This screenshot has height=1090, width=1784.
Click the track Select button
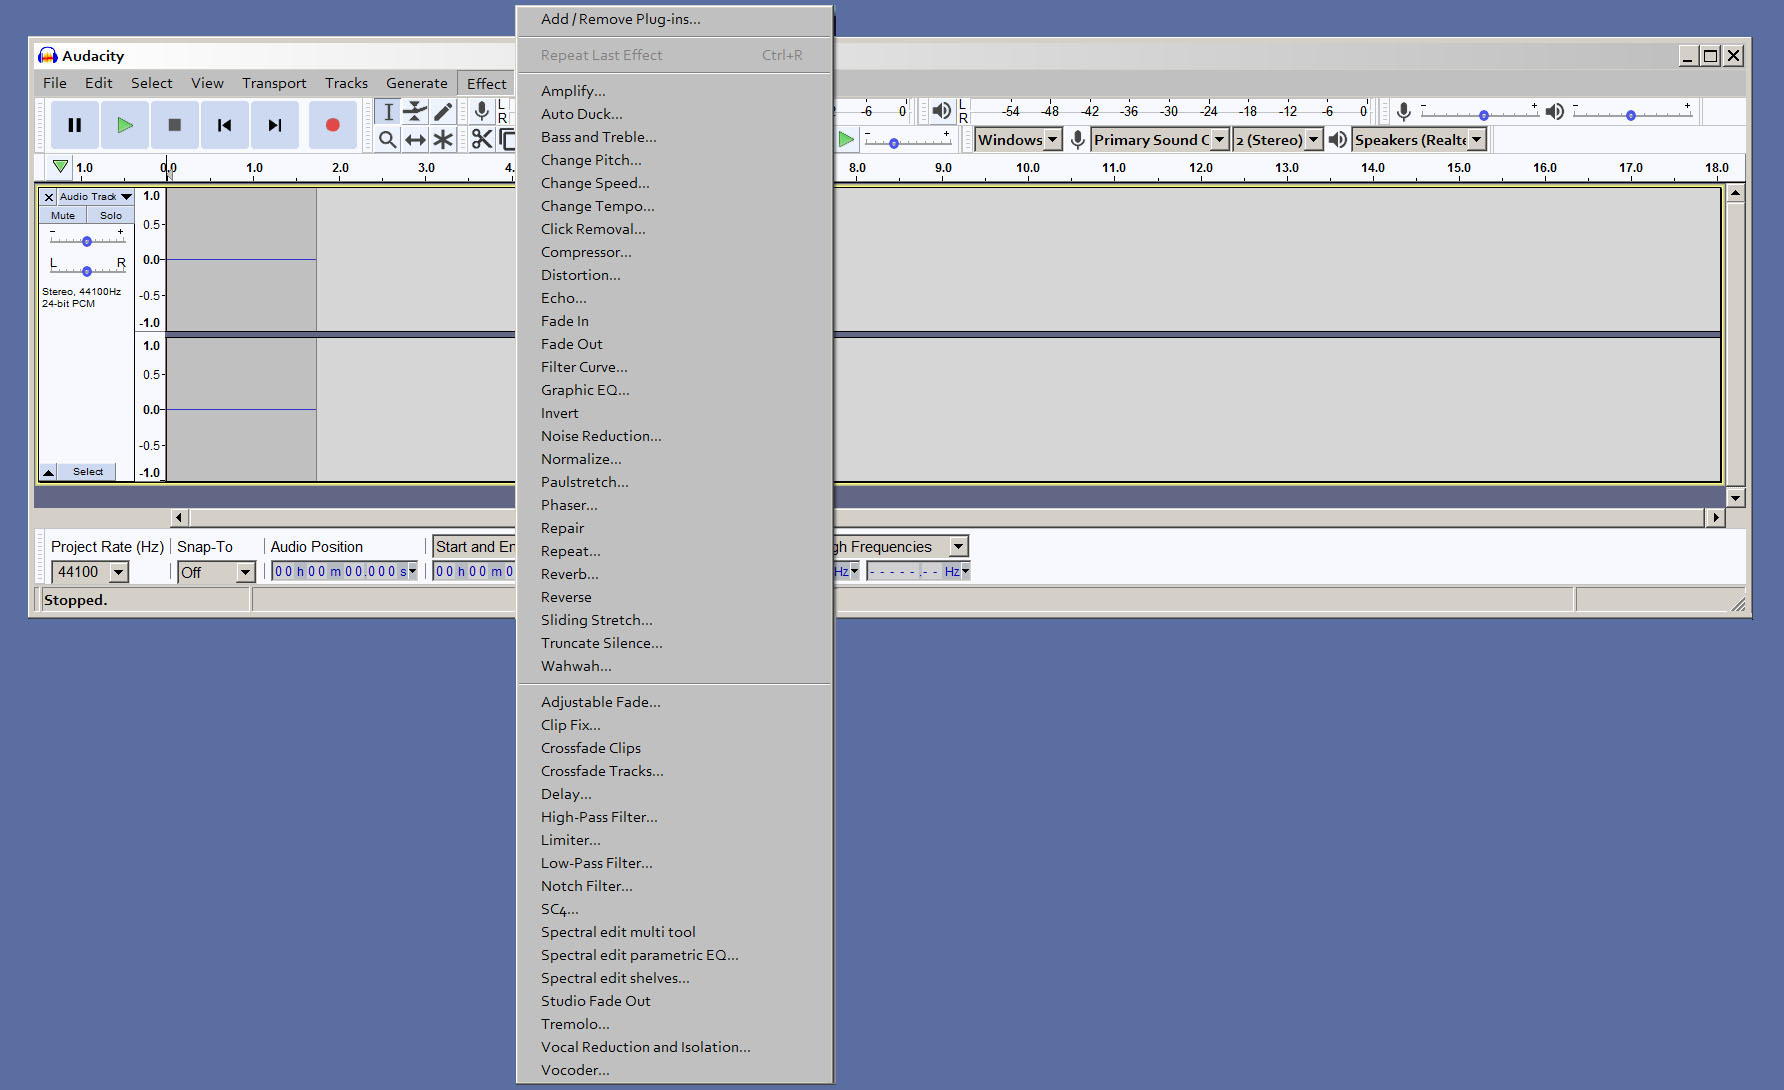[87, 472]
